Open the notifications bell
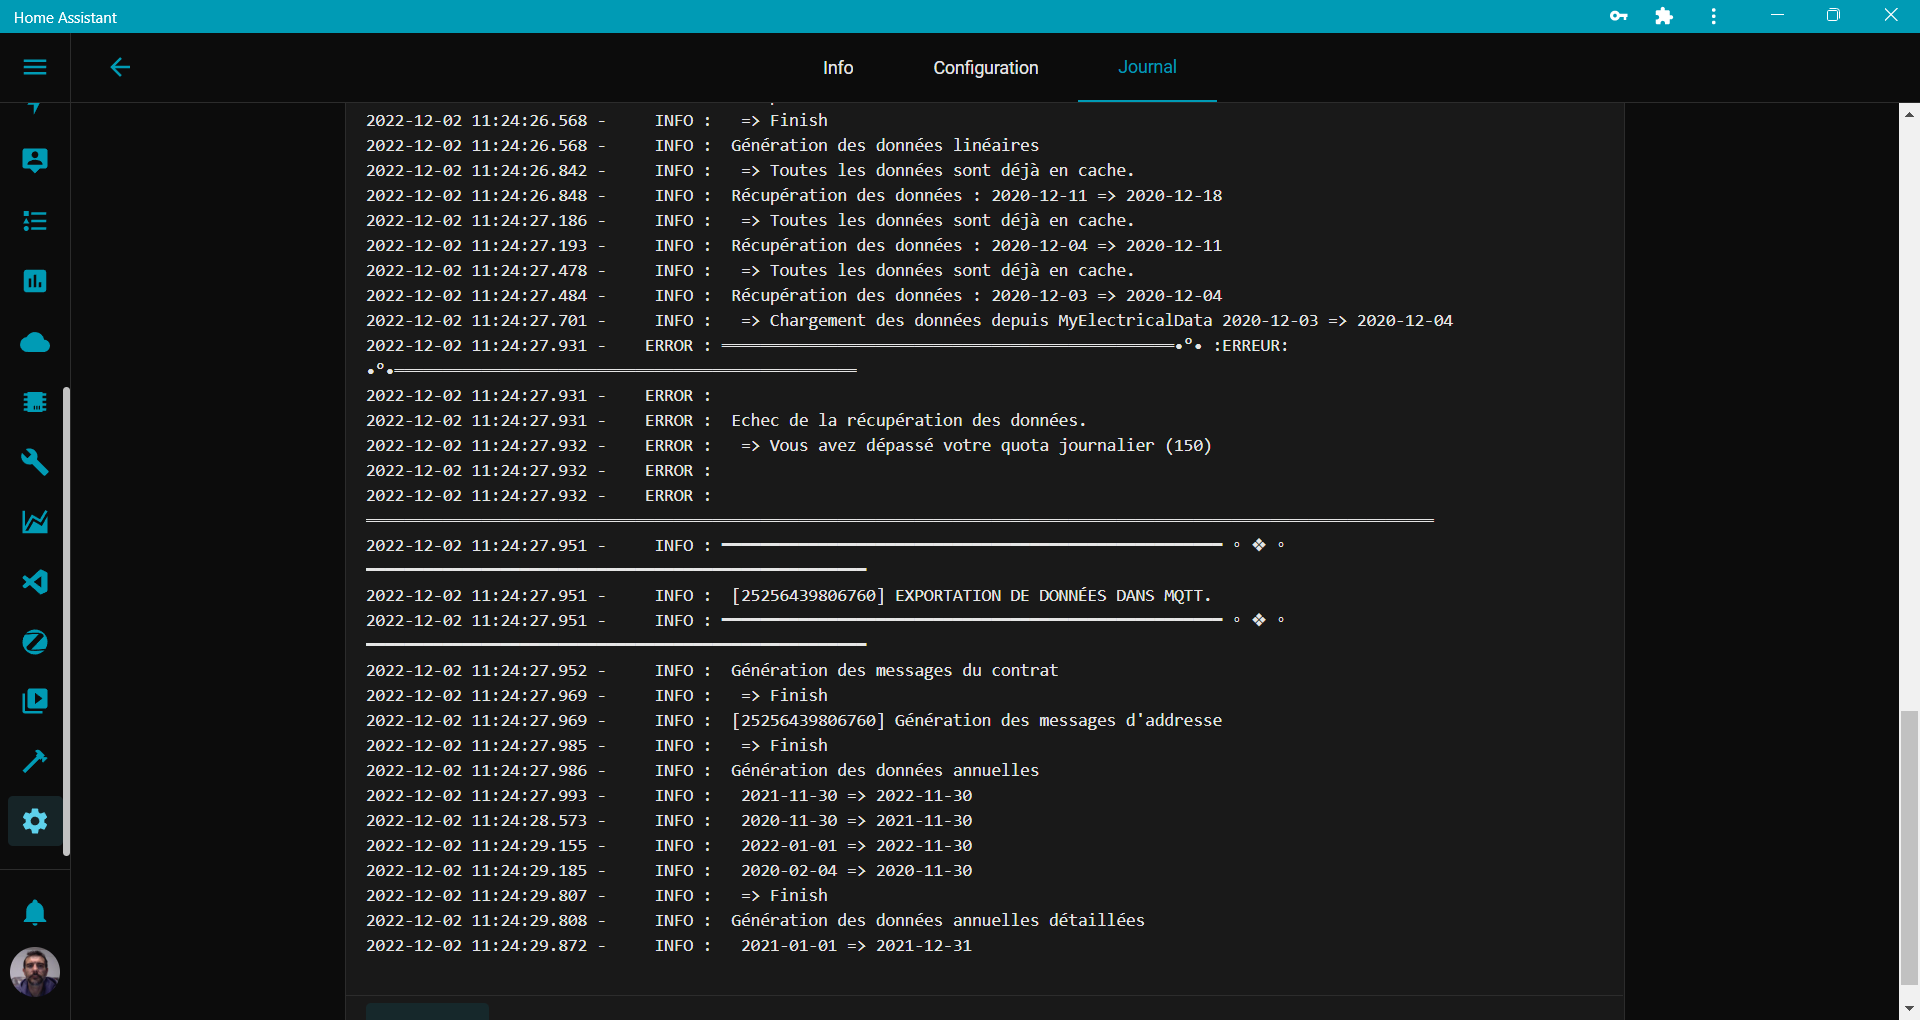This screenshot has width=1920, height=1020. (x=35, y=912)
